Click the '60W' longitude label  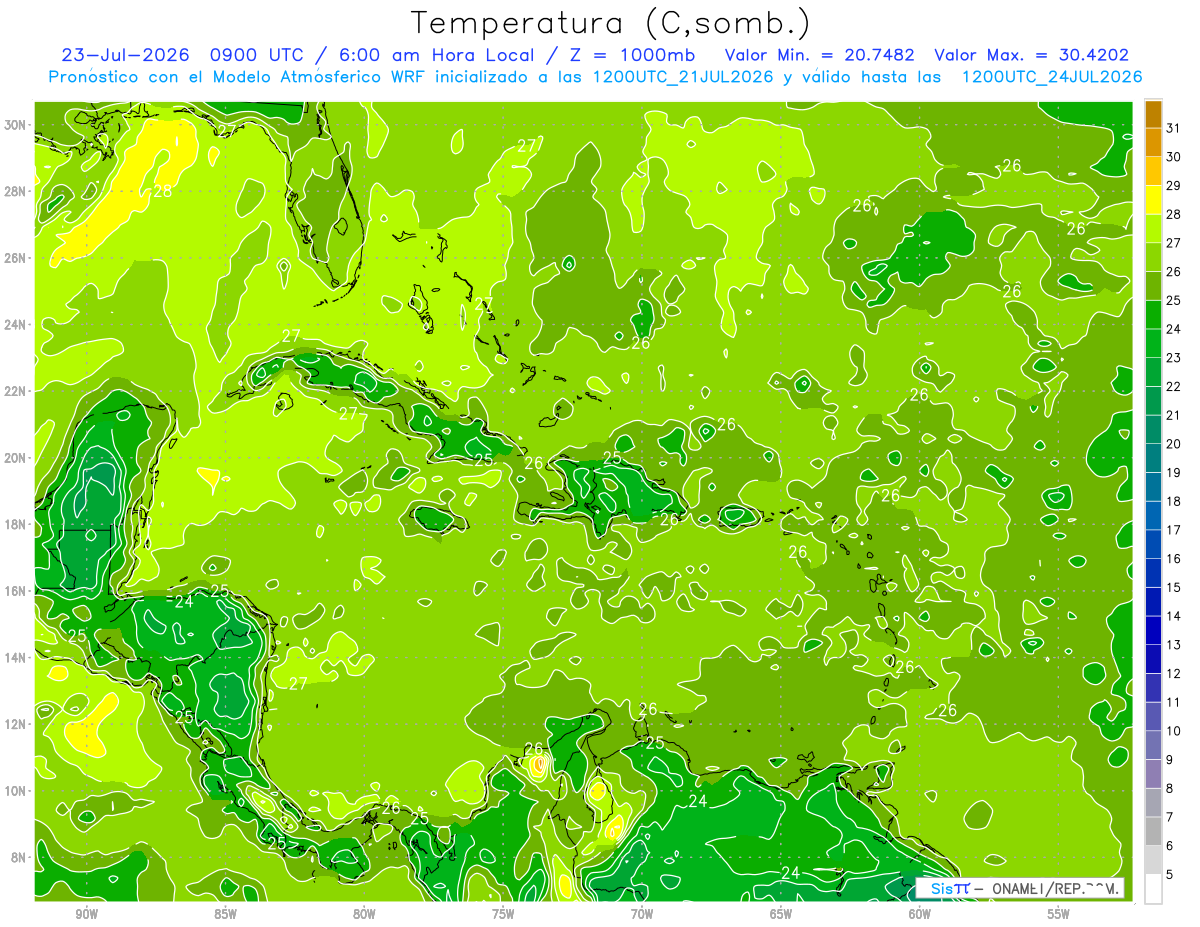pos(920,914)
